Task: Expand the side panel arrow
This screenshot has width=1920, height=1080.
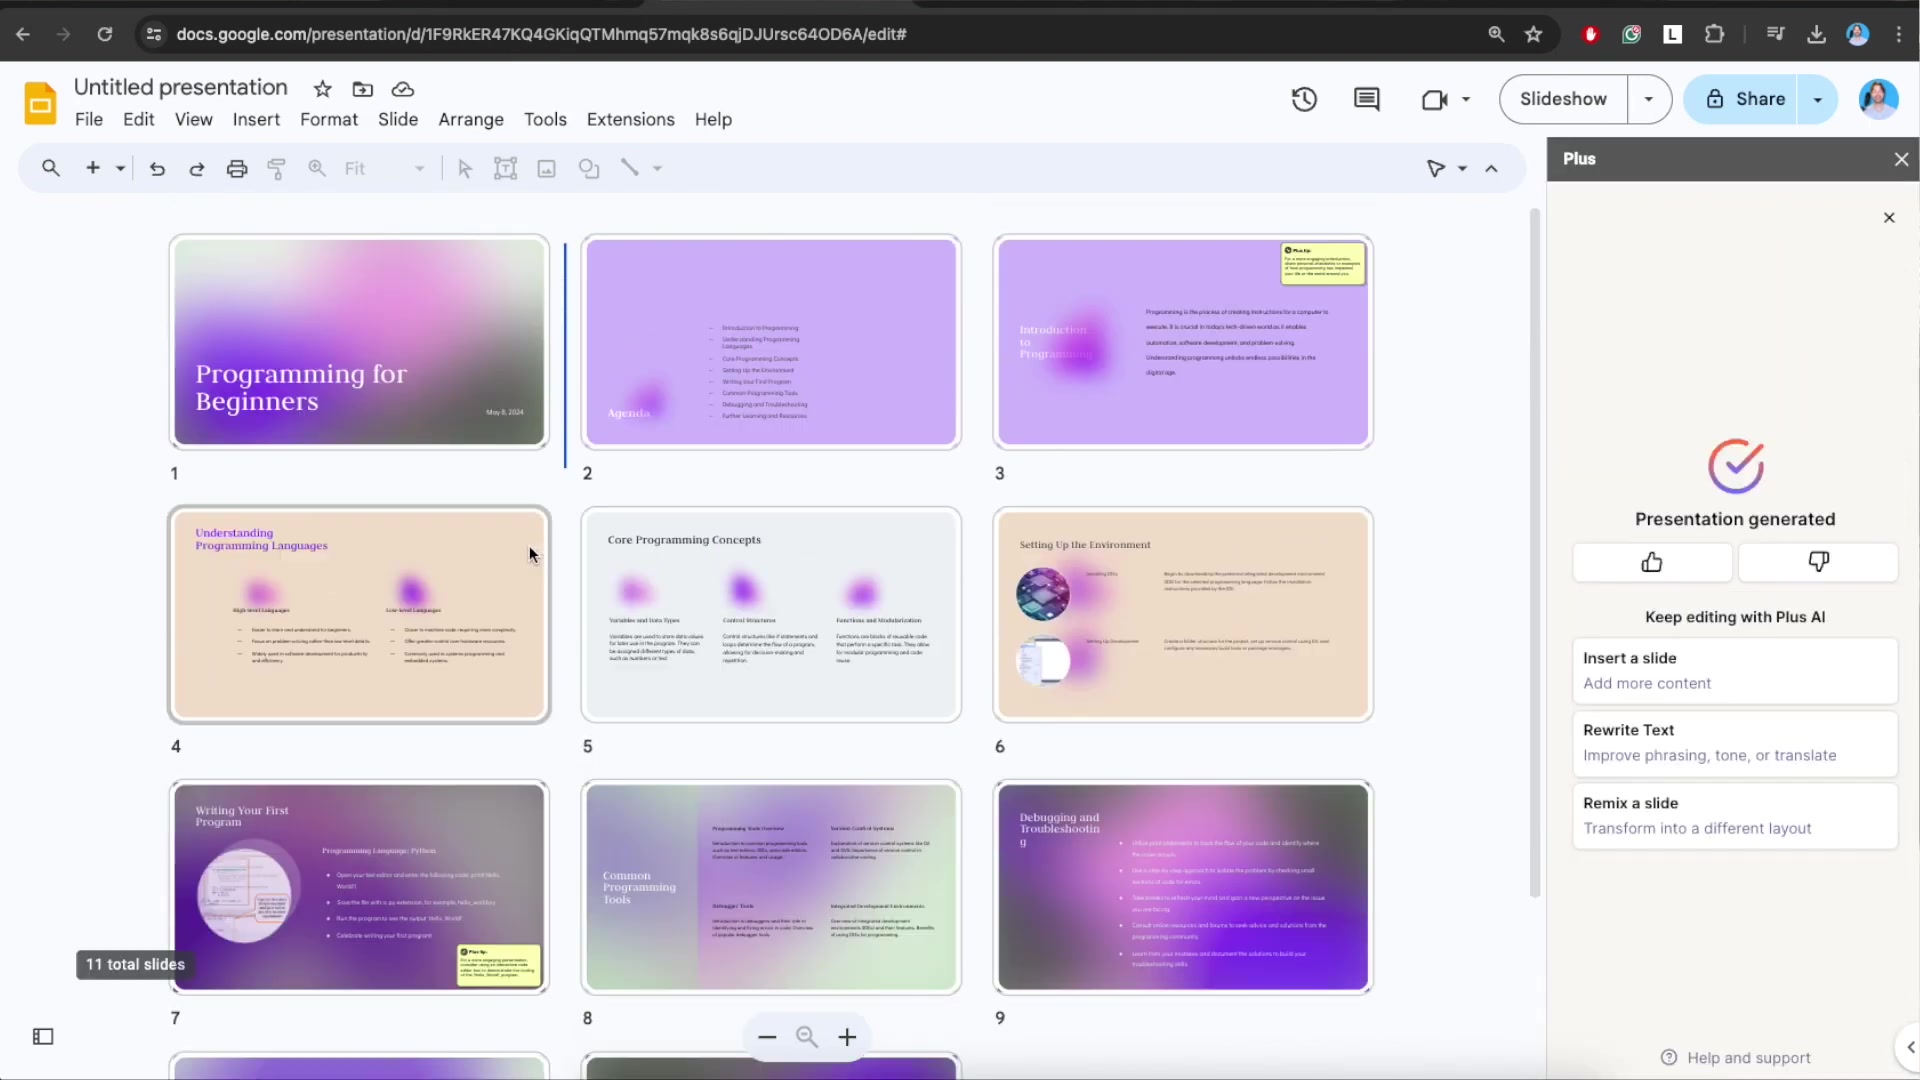Action: tap(1910, 1047)
